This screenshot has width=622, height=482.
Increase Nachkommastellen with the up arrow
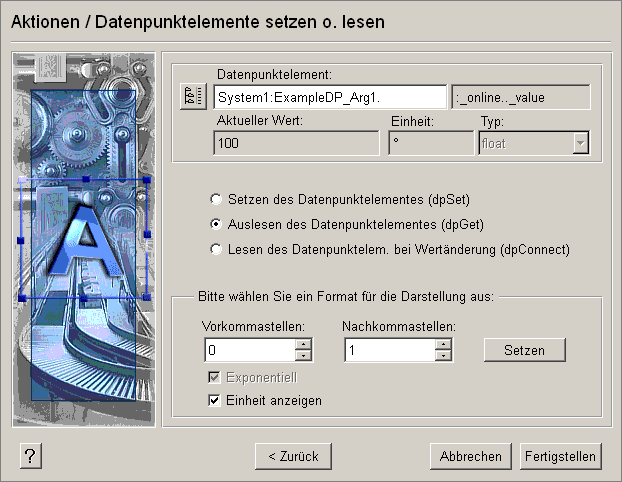tap(444, 344)
